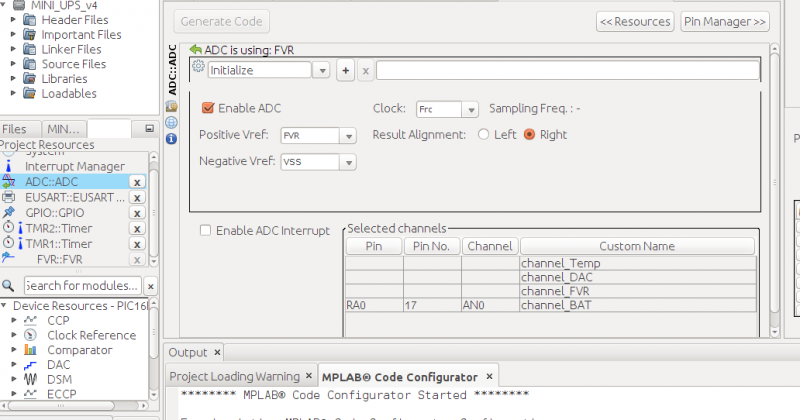Viewport: 800px width, 420px height.
Task: Click the blue info icon in side strip
Action: 171,138
